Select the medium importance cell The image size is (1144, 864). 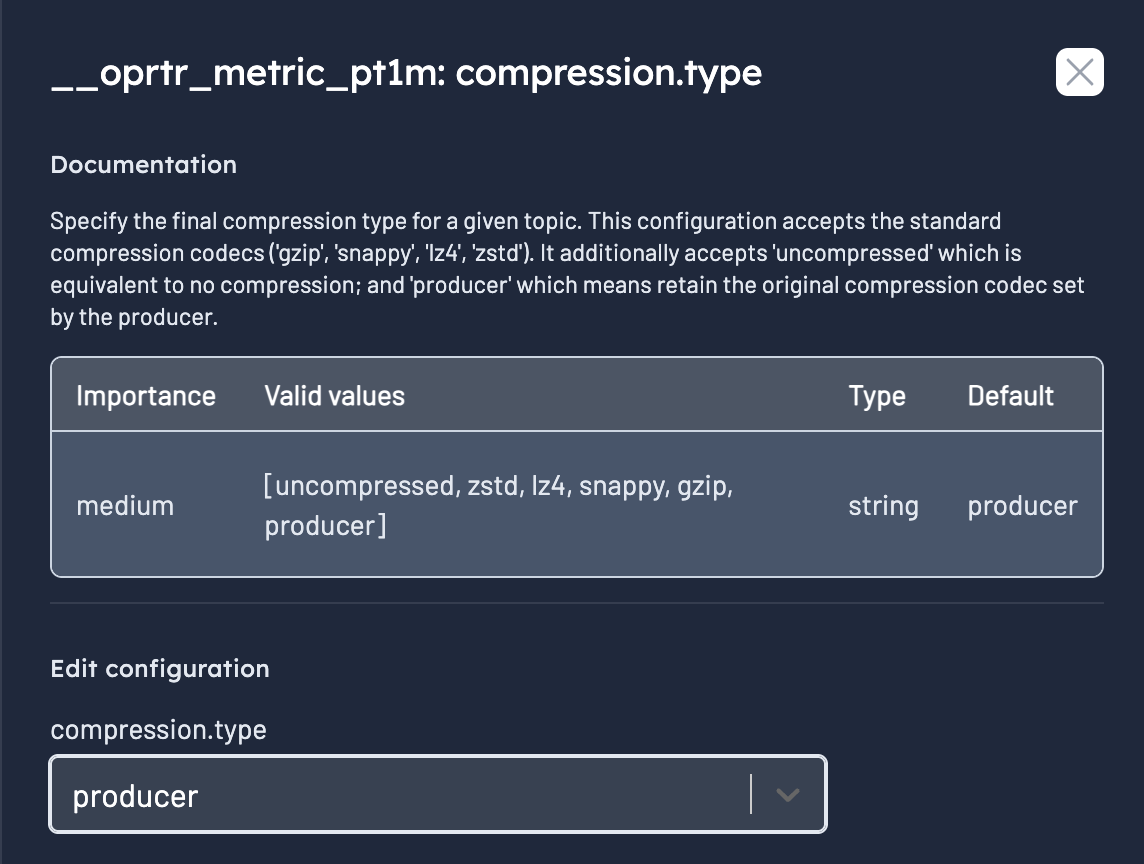[124, 505]
